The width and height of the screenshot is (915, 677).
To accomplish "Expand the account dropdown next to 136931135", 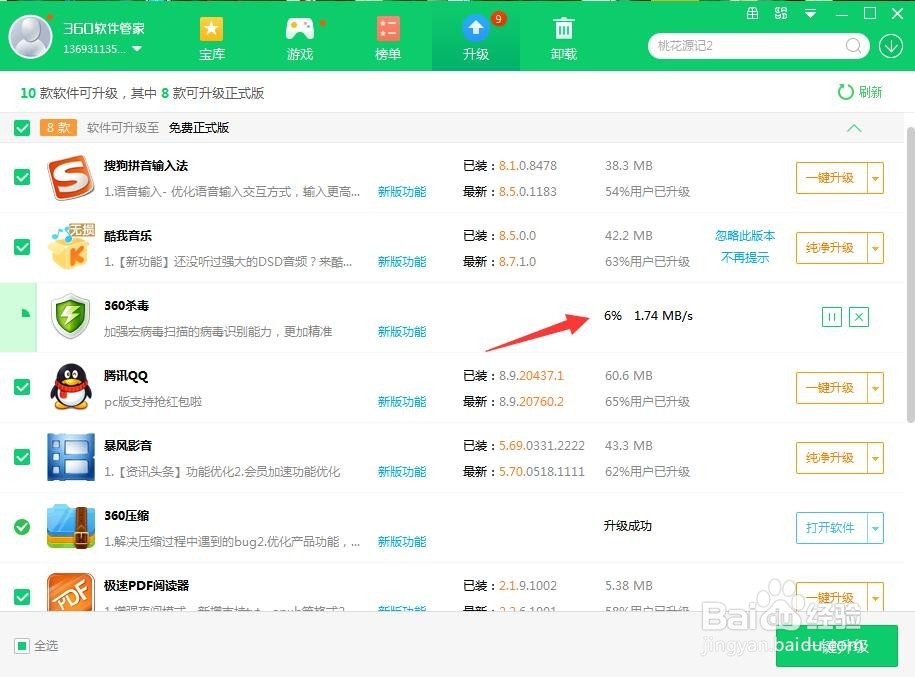I will pyautogui.click(x=137, y=48).
